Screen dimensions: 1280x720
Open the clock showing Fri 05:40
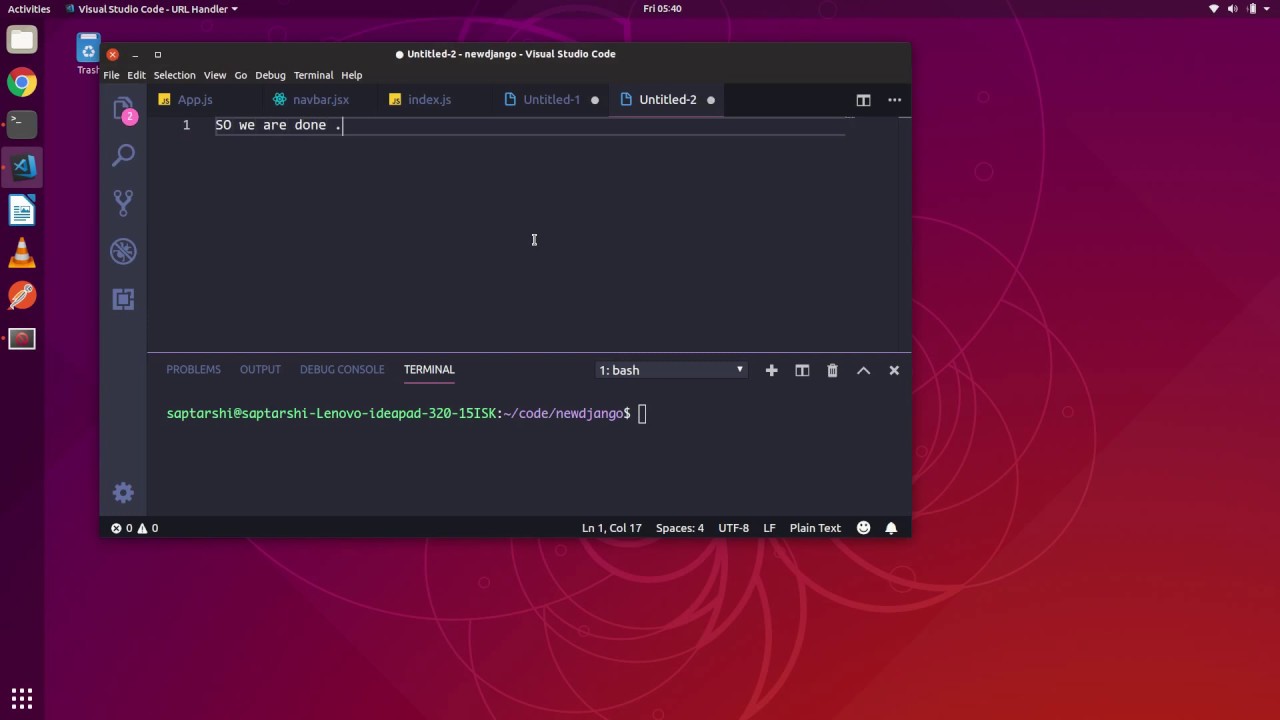pos(662,9)
